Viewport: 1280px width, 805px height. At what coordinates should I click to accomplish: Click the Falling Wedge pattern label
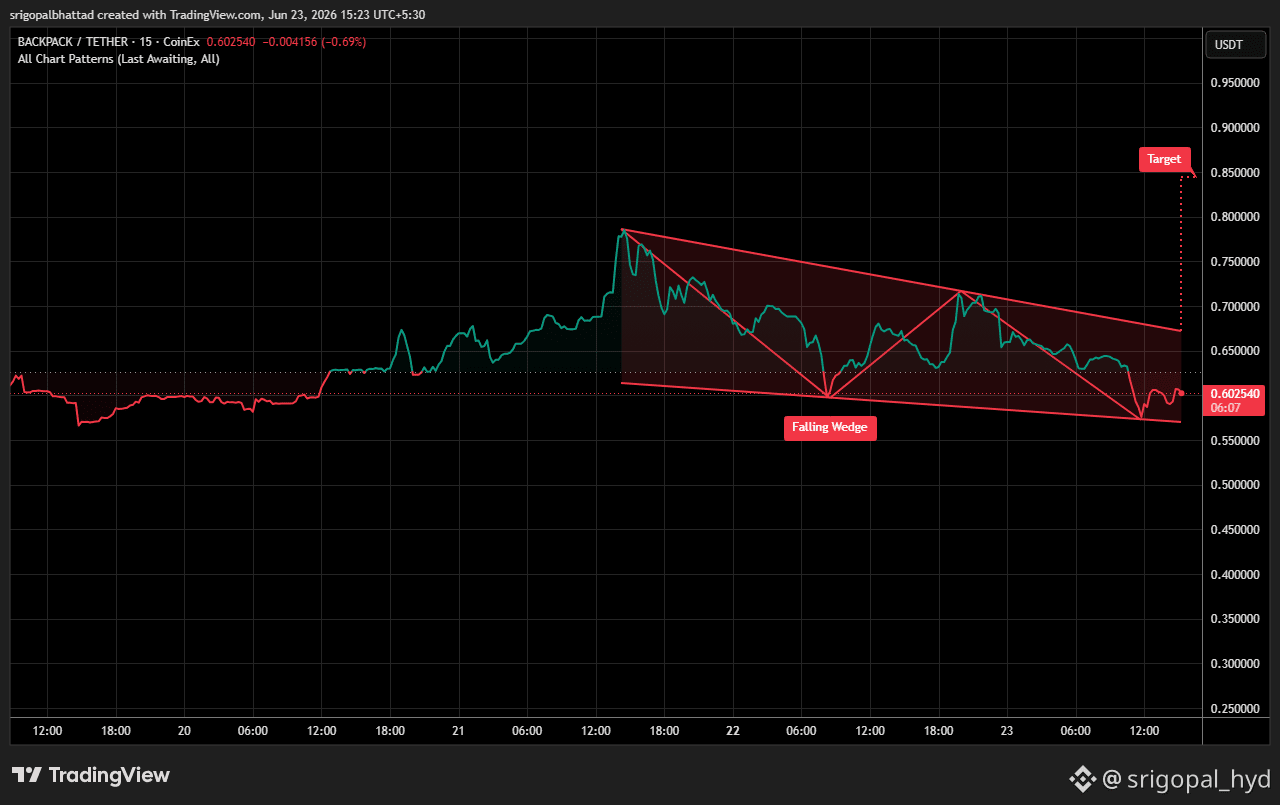(830, 428)
